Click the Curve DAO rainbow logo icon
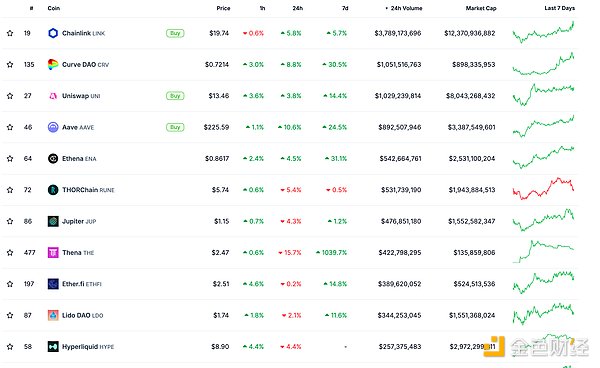Viewport: 600px width, 368px height. tap(53, 65)
